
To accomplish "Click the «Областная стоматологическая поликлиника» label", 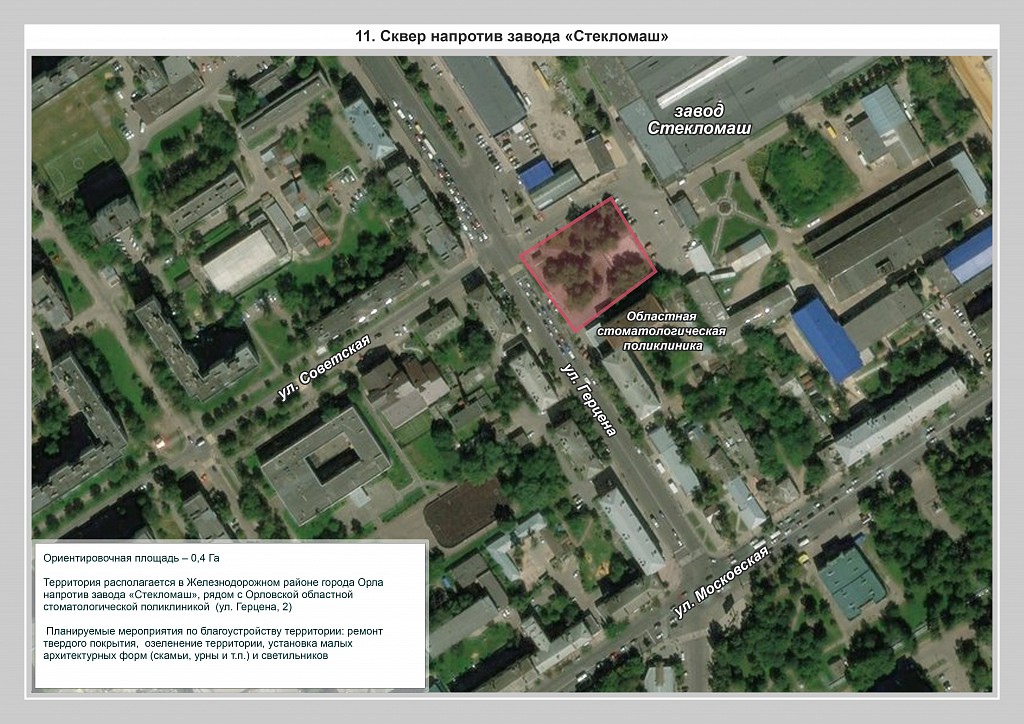I will click(x=660, y=330).
